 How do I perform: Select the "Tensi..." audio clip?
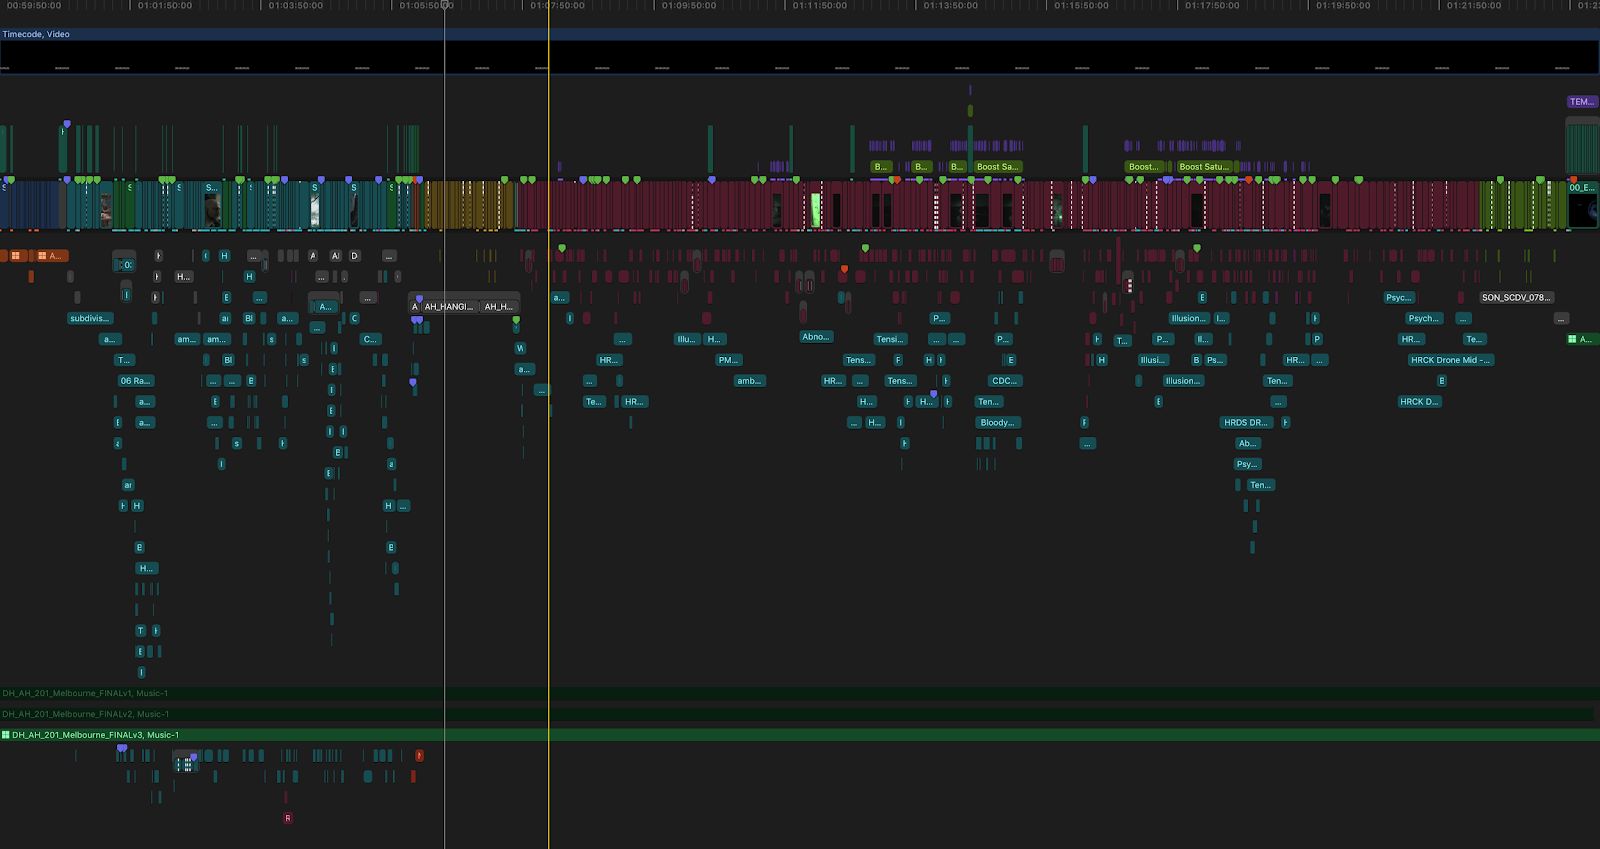click(x=890, y=339)
